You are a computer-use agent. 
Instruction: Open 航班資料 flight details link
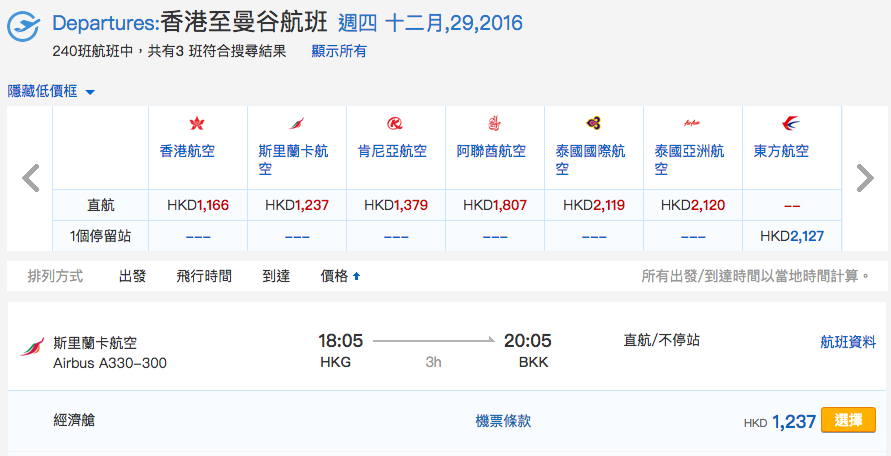pyautogui.click(x=848, y=342)
